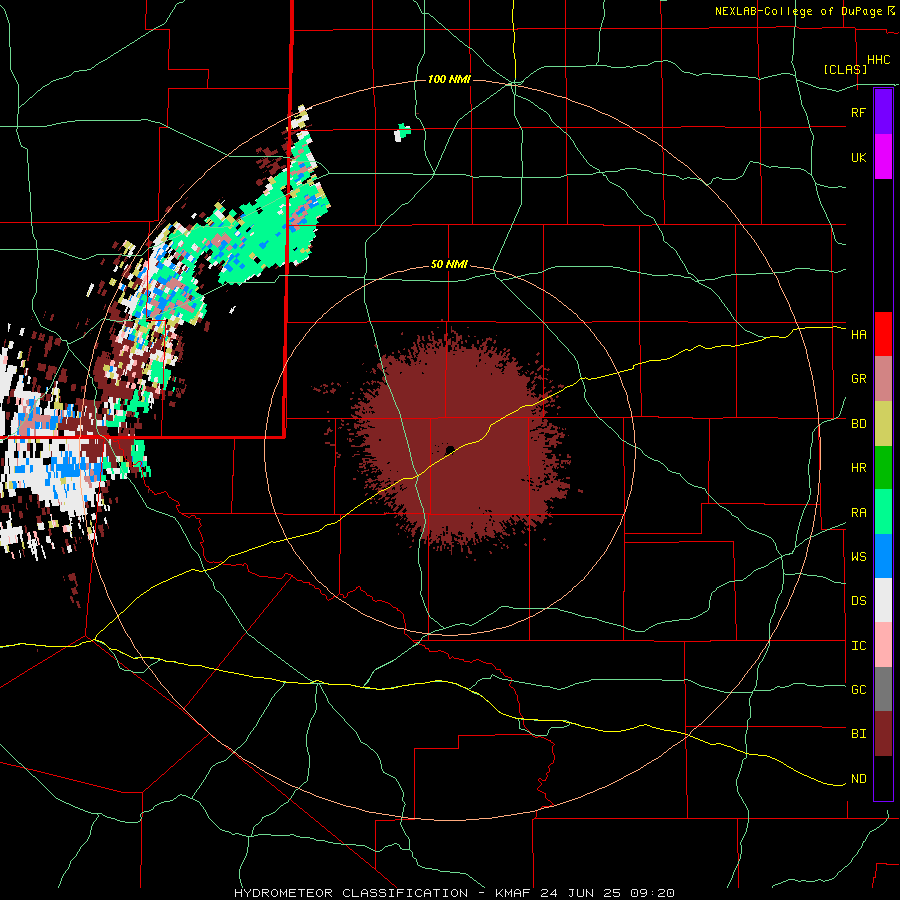900x900 pixels.
Task: Click the BD legend label
Action: pyautogui.click(x=858, y=424)
